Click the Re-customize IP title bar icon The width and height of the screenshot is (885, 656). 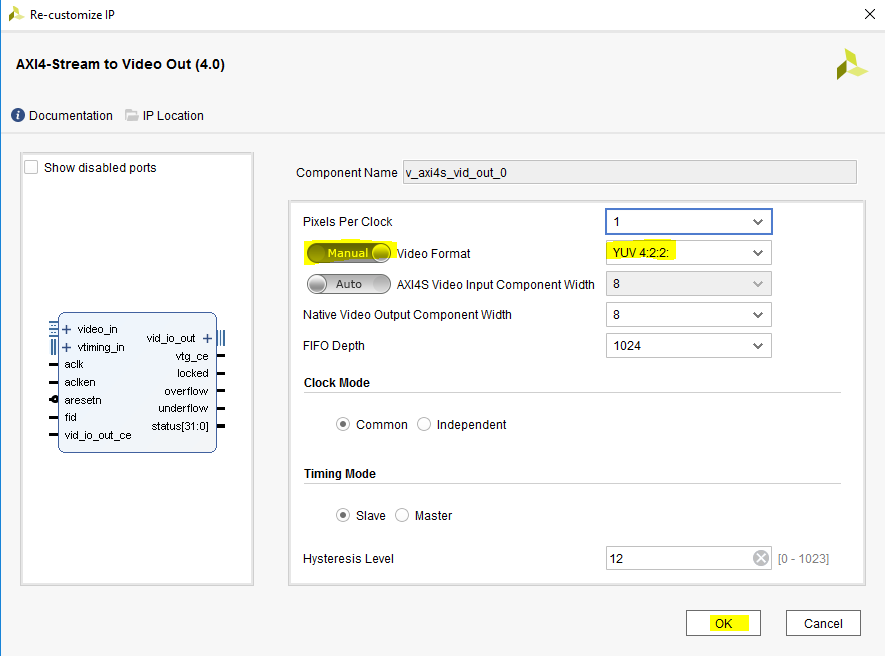14,14
